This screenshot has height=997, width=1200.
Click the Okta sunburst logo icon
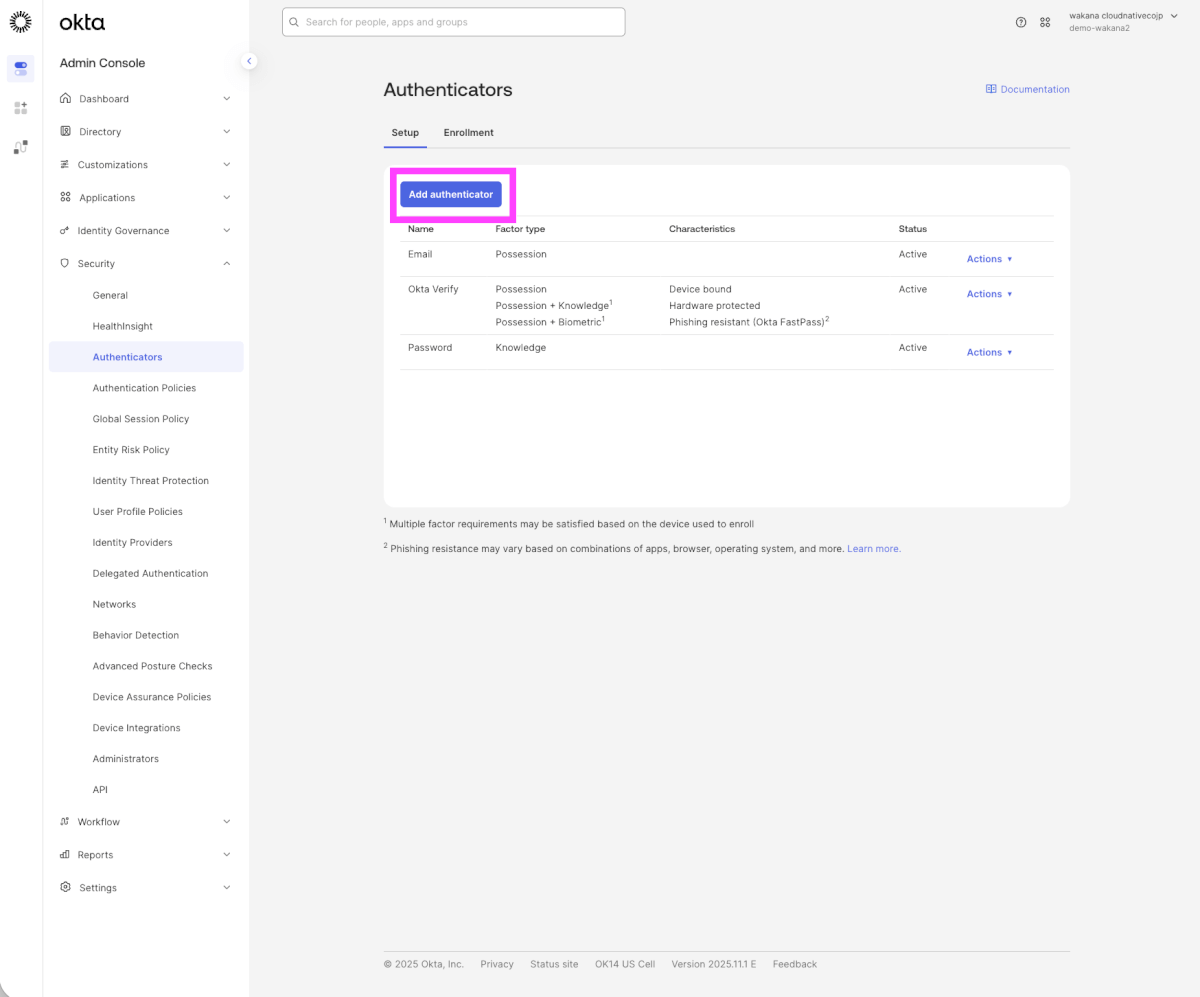coord(20,22)
